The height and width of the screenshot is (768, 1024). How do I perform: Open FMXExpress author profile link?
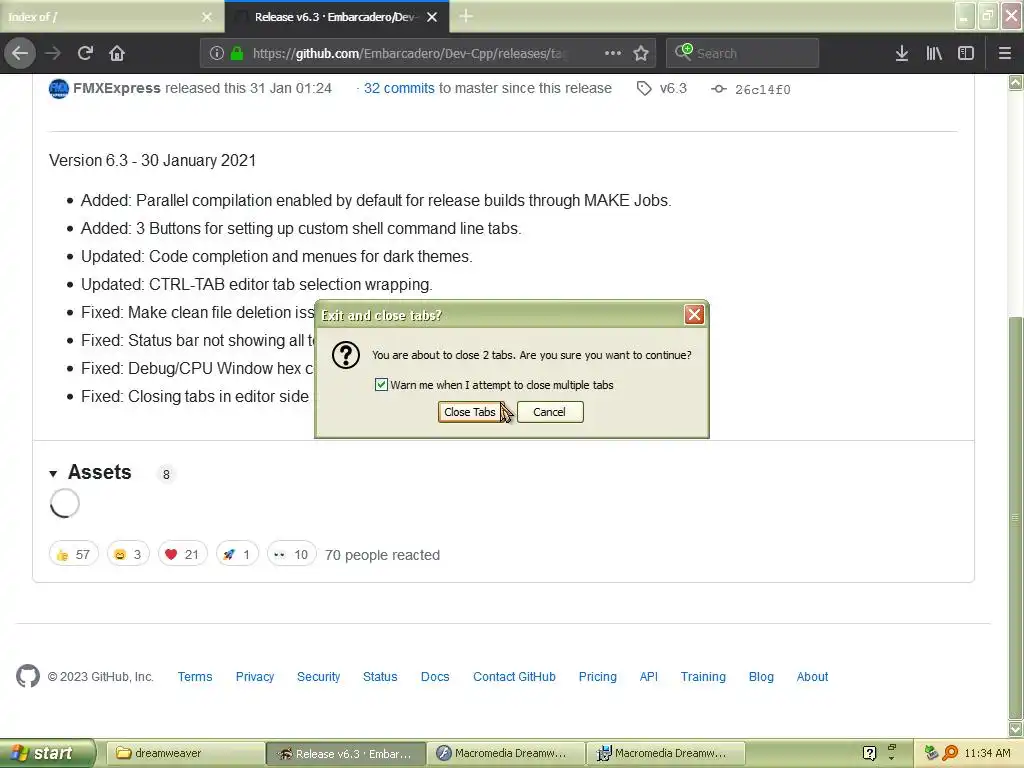[x=117, y=88]
